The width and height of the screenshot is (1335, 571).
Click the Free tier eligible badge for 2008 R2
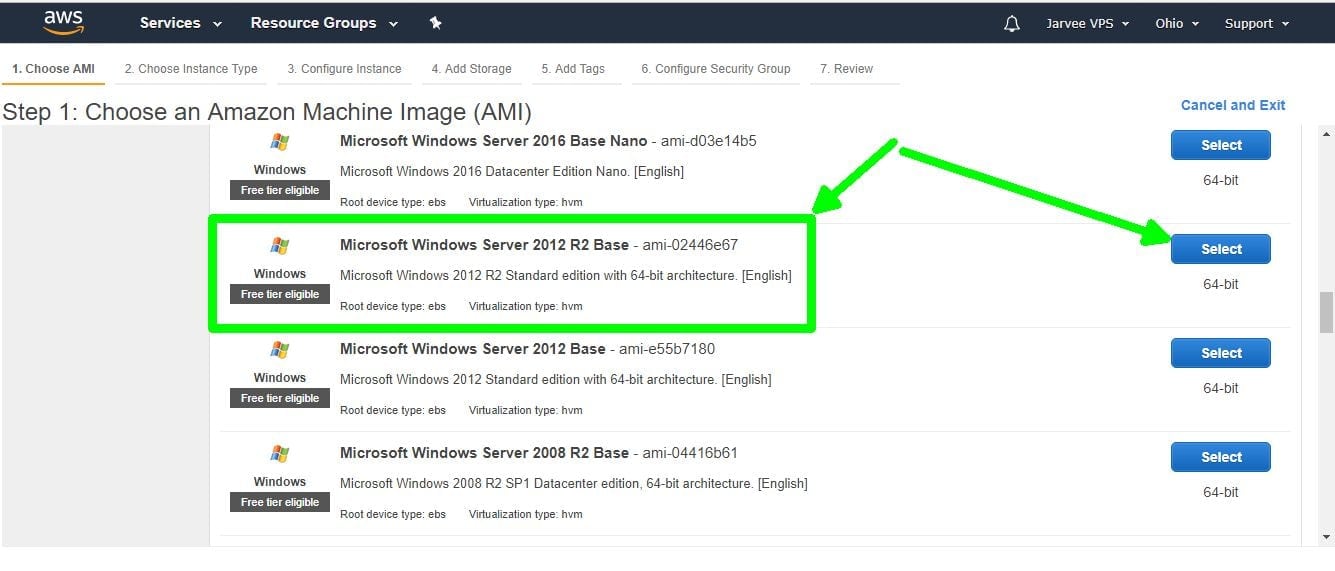pos(280,502)
